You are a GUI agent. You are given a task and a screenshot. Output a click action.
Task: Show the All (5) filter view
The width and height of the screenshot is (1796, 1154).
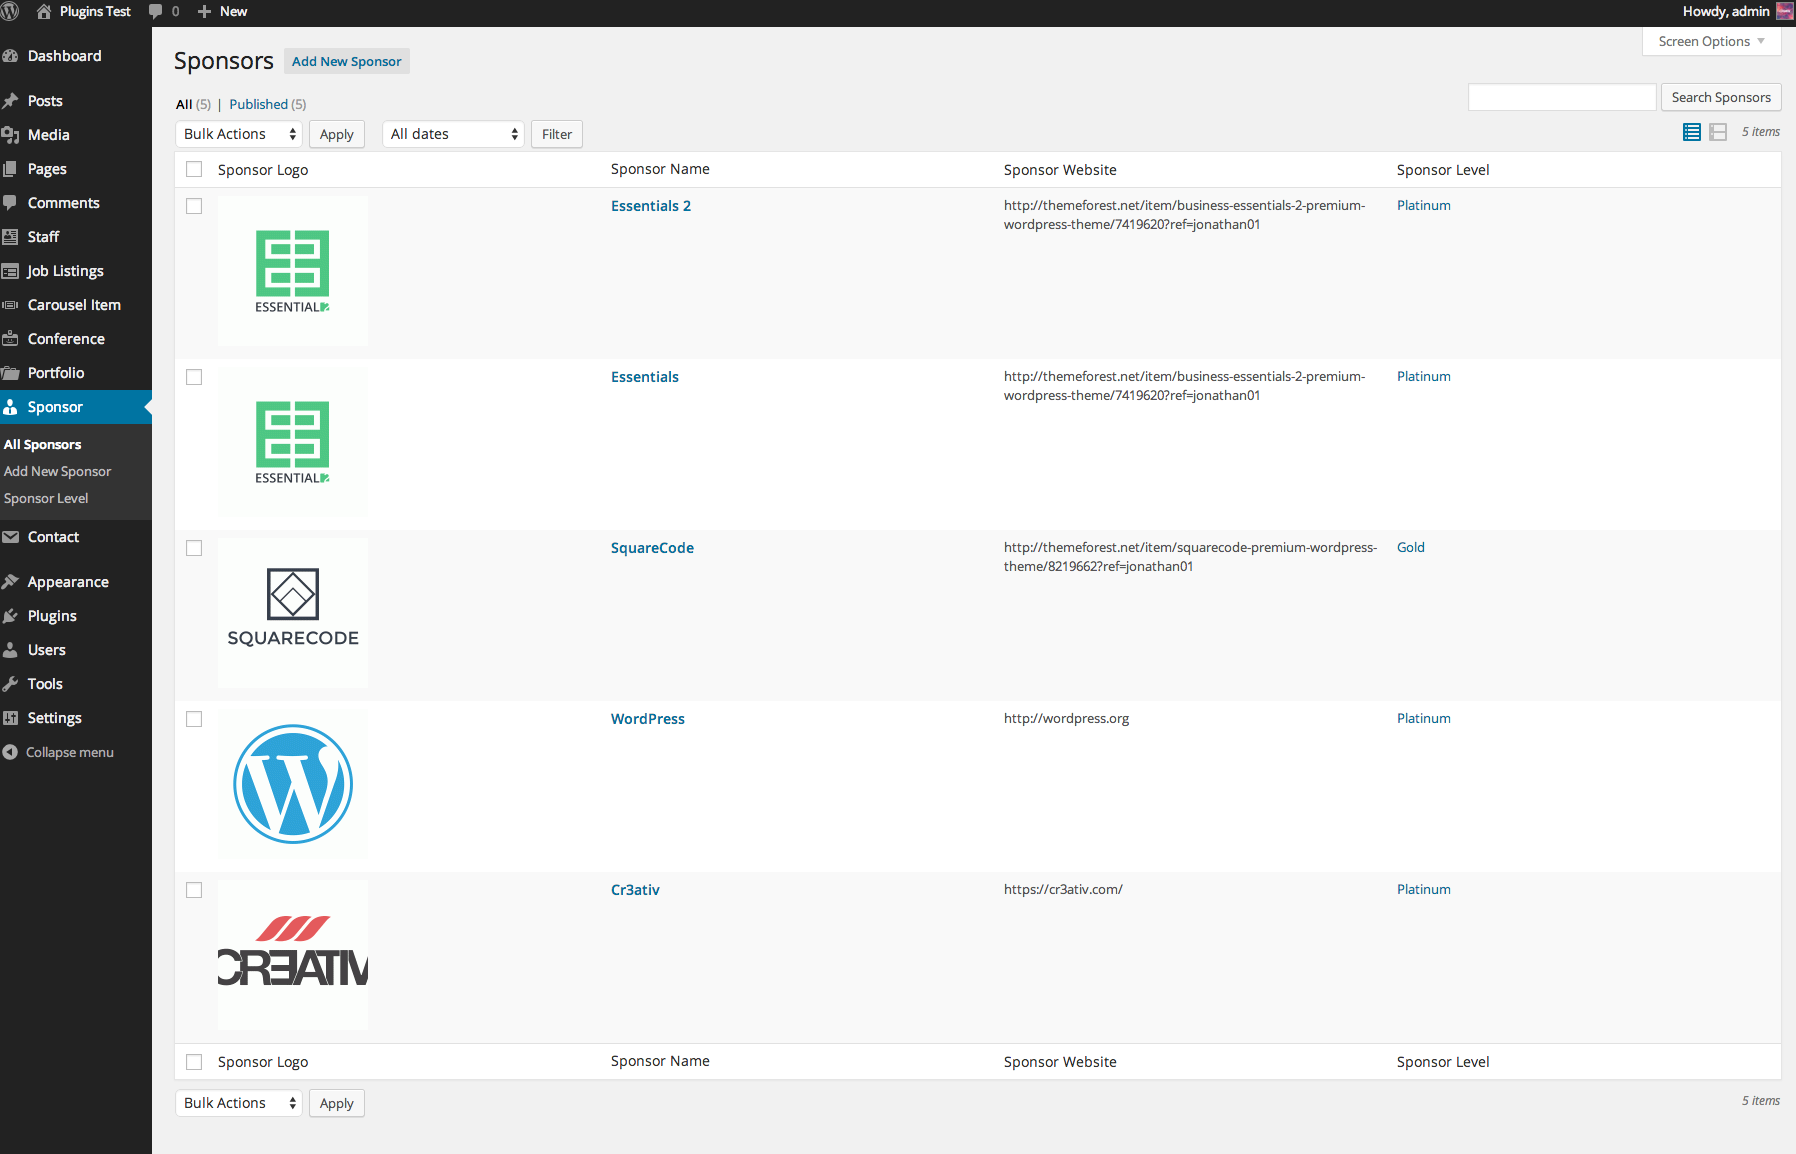193,104
